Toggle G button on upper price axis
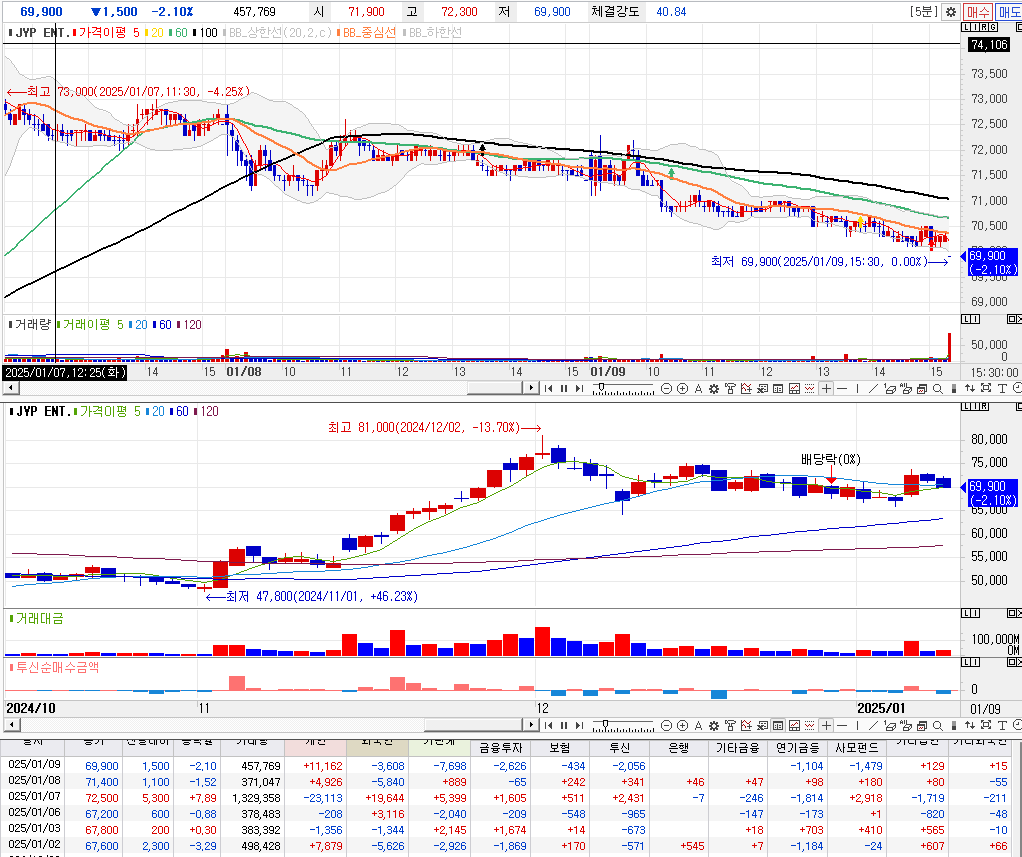 point(993,27)
